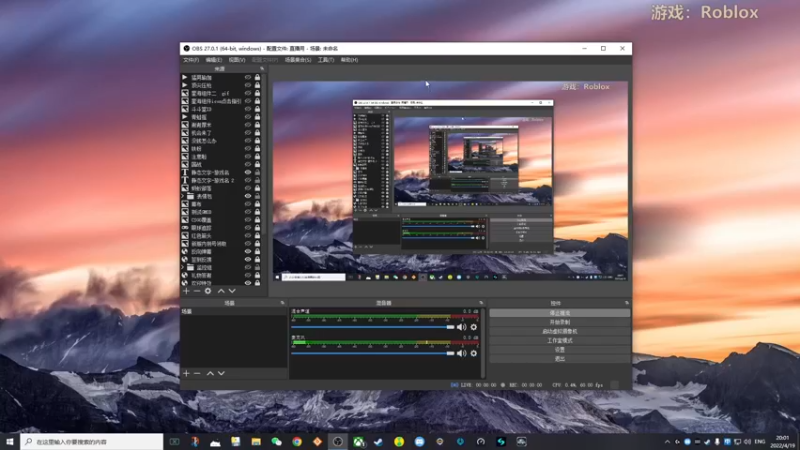Open the 视图(V) menu
Viewport: 800px width, 450px height.
point(237,60)
